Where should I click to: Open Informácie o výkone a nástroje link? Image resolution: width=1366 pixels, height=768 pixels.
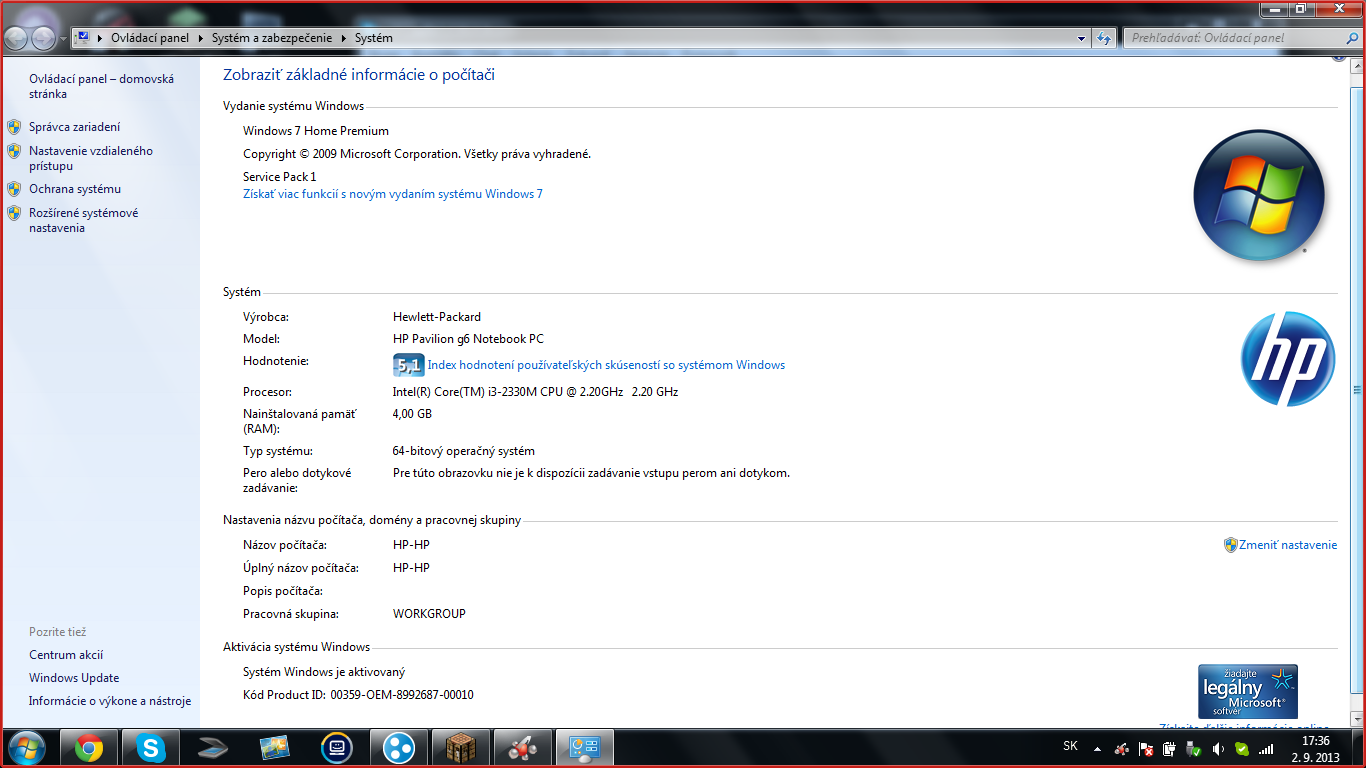(x=110, y=701)
